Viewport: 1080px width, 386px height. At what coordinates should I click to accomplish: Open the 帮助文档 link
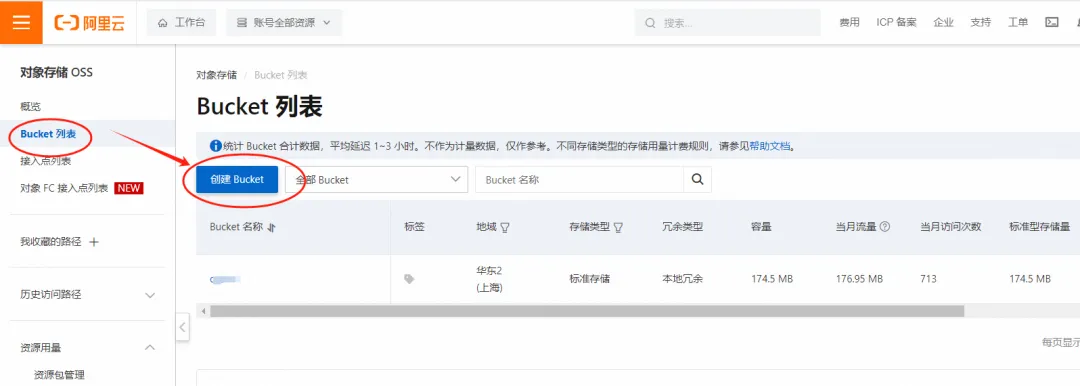click(769, 146)
